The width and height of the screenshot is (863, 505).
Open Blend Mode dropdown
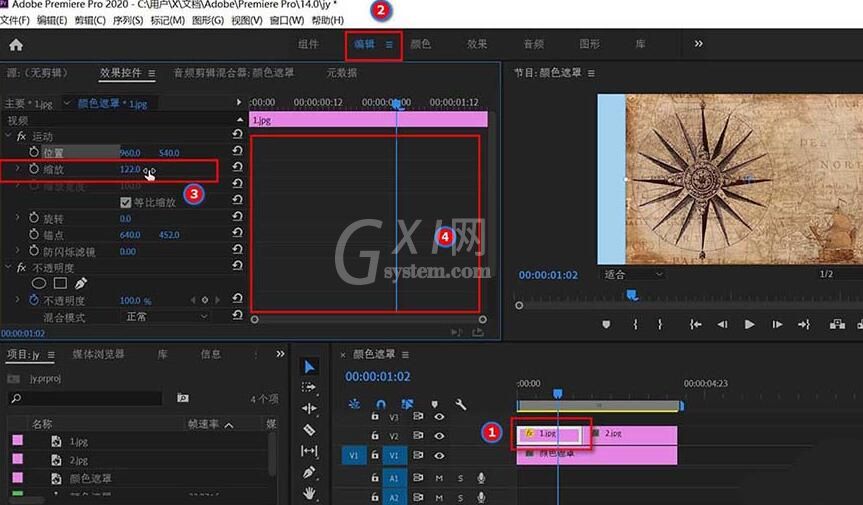165,317
